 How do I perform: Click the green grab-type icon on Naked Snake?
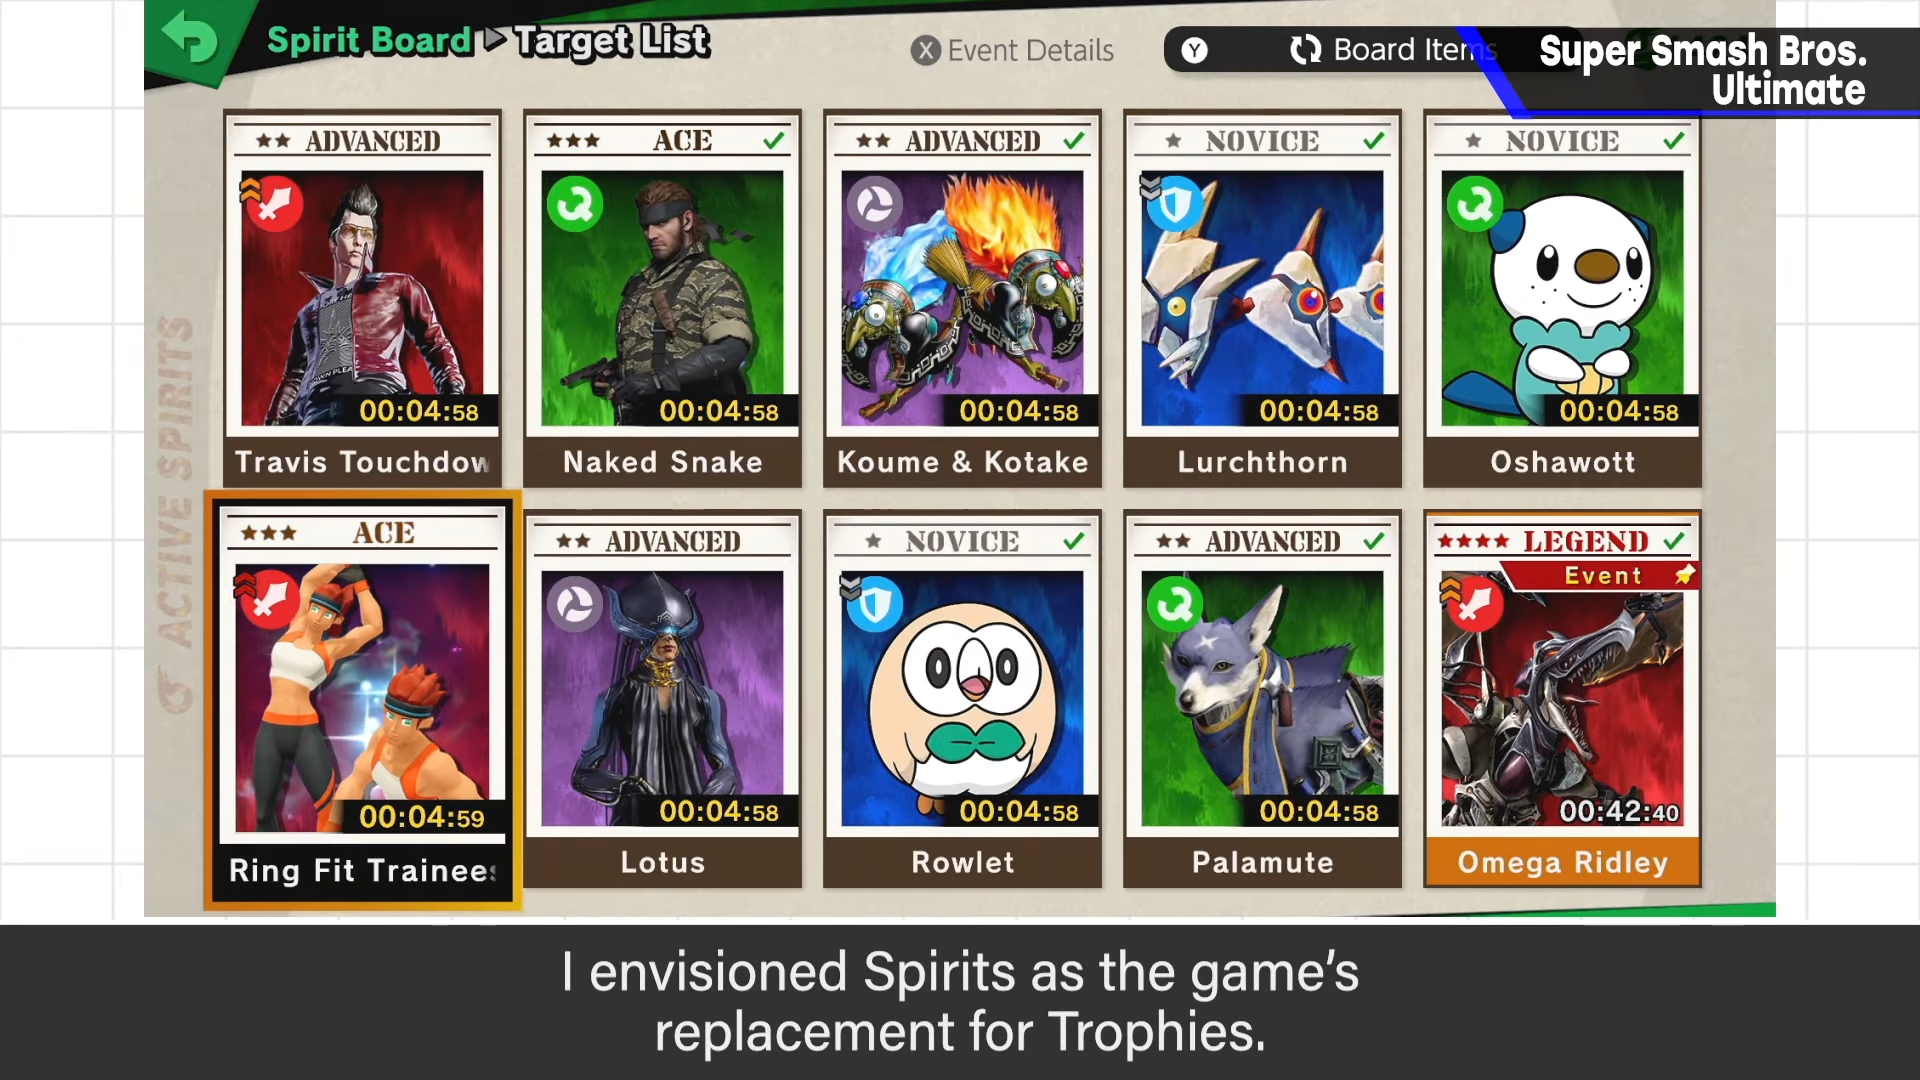[575, 204]
